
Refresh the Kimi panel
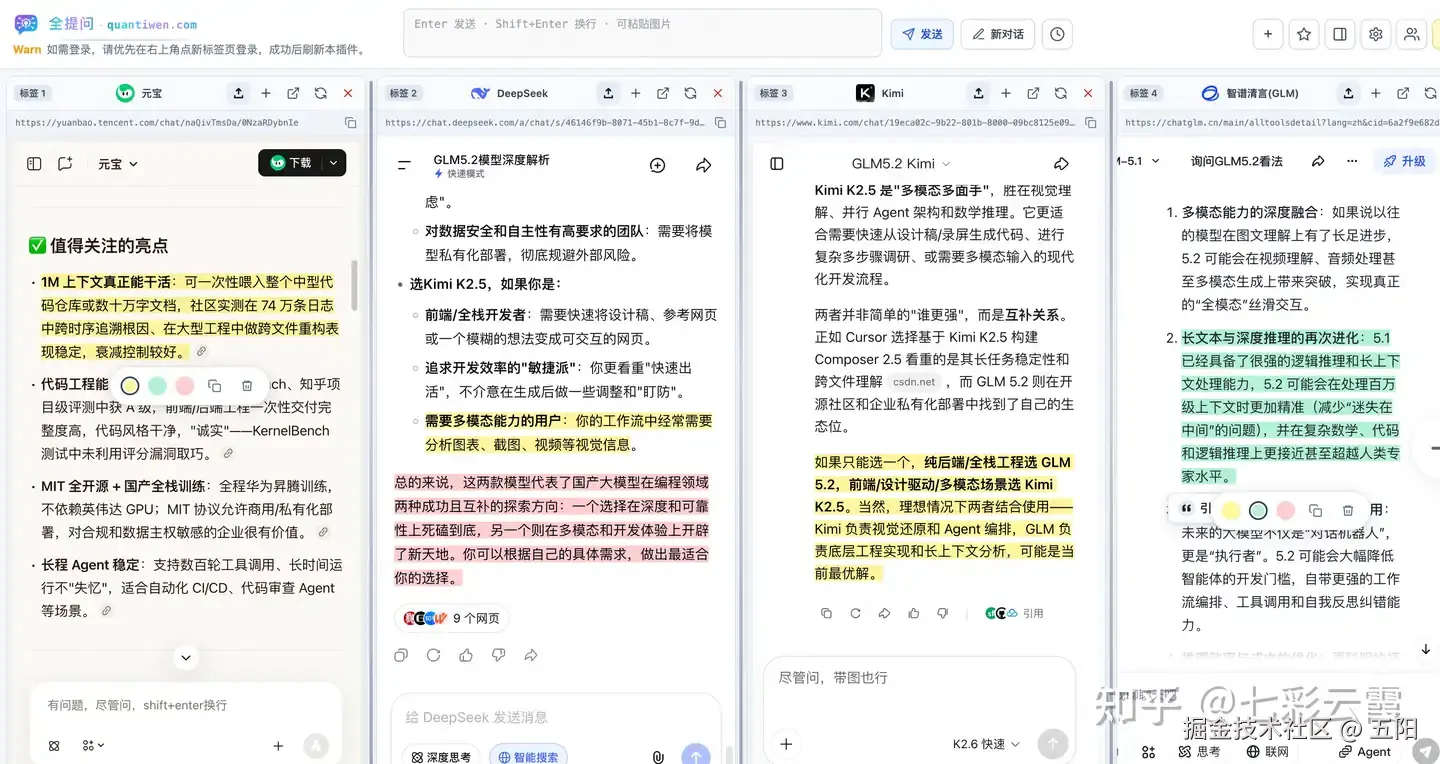click(x=1061, y=93)
